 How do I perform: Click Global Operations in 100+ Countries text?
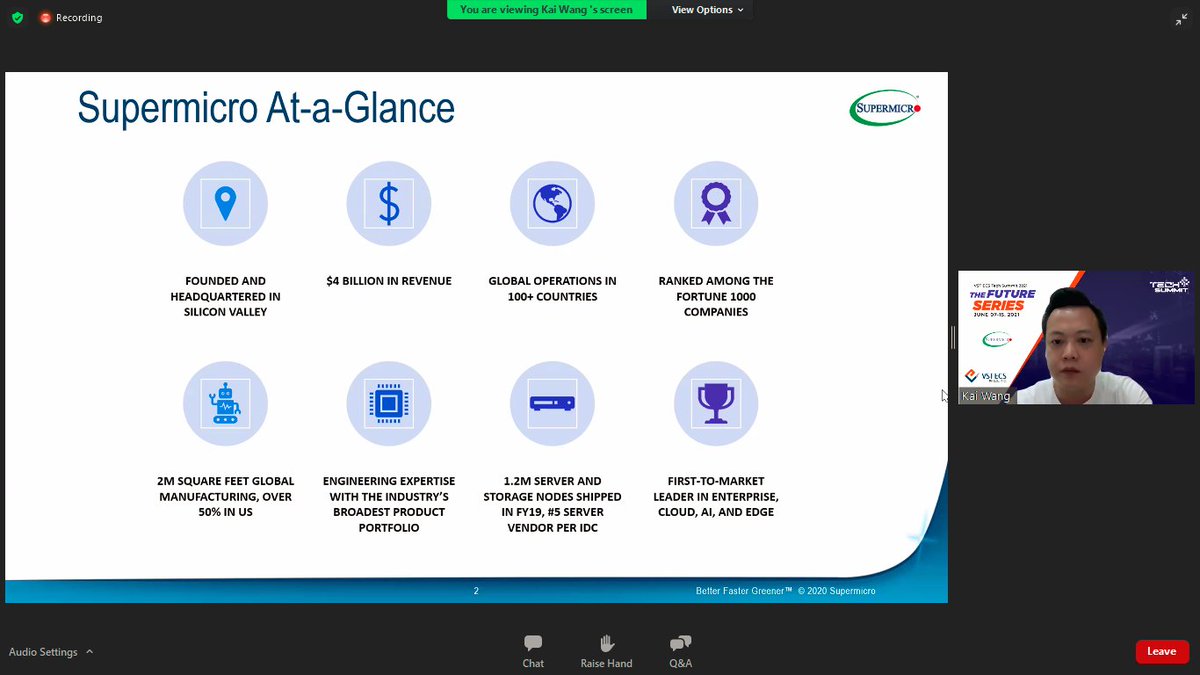[552, 289]
